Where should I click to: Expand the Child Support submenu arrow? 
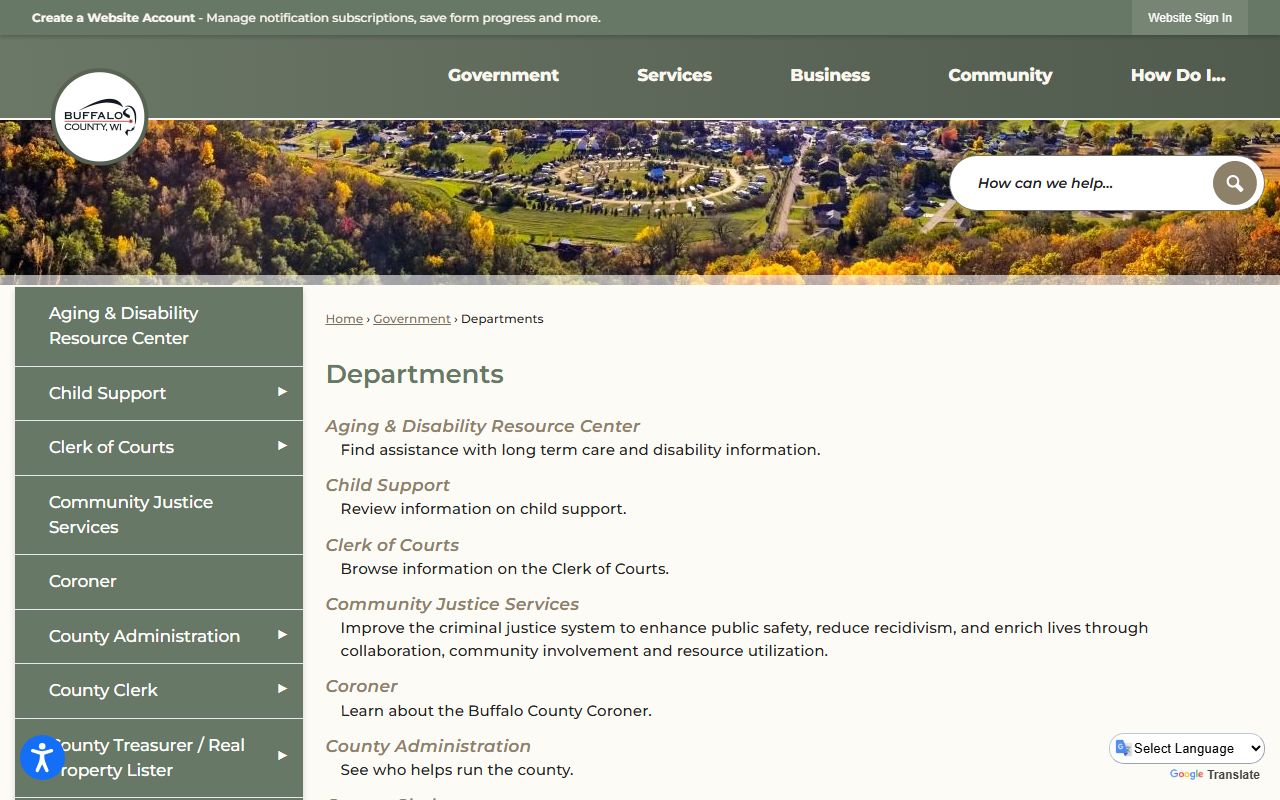[282, 392]
